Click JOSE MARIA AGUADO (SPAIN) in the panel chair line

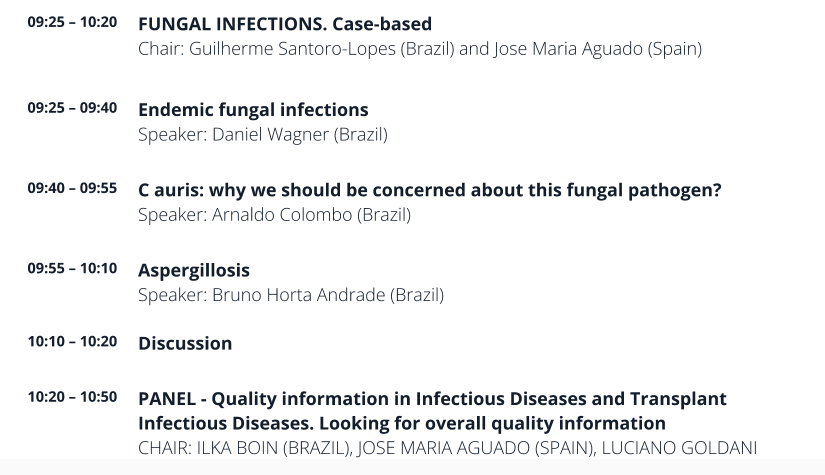click(476, 447)
